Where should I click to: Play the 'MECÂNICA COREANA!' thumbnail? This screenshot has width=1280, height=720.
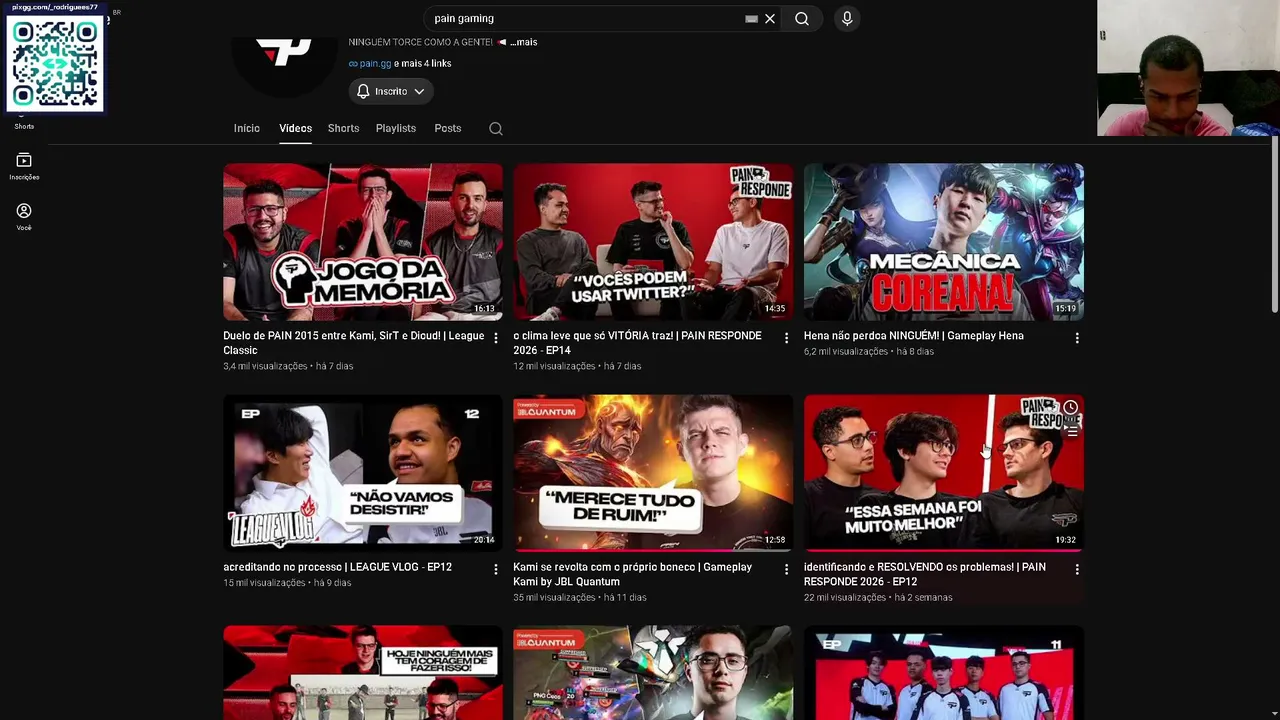[x=944, y=242]
